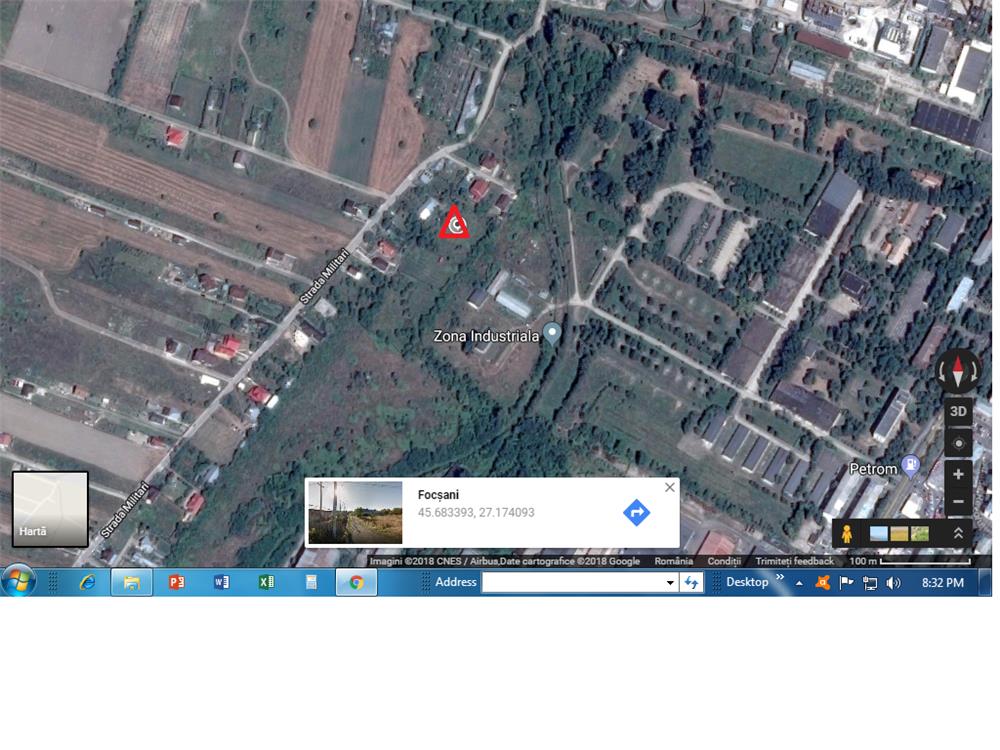Click the Petrom gas station marker
This screenshot has width=1000, height=750.
(x=910, y=465)
